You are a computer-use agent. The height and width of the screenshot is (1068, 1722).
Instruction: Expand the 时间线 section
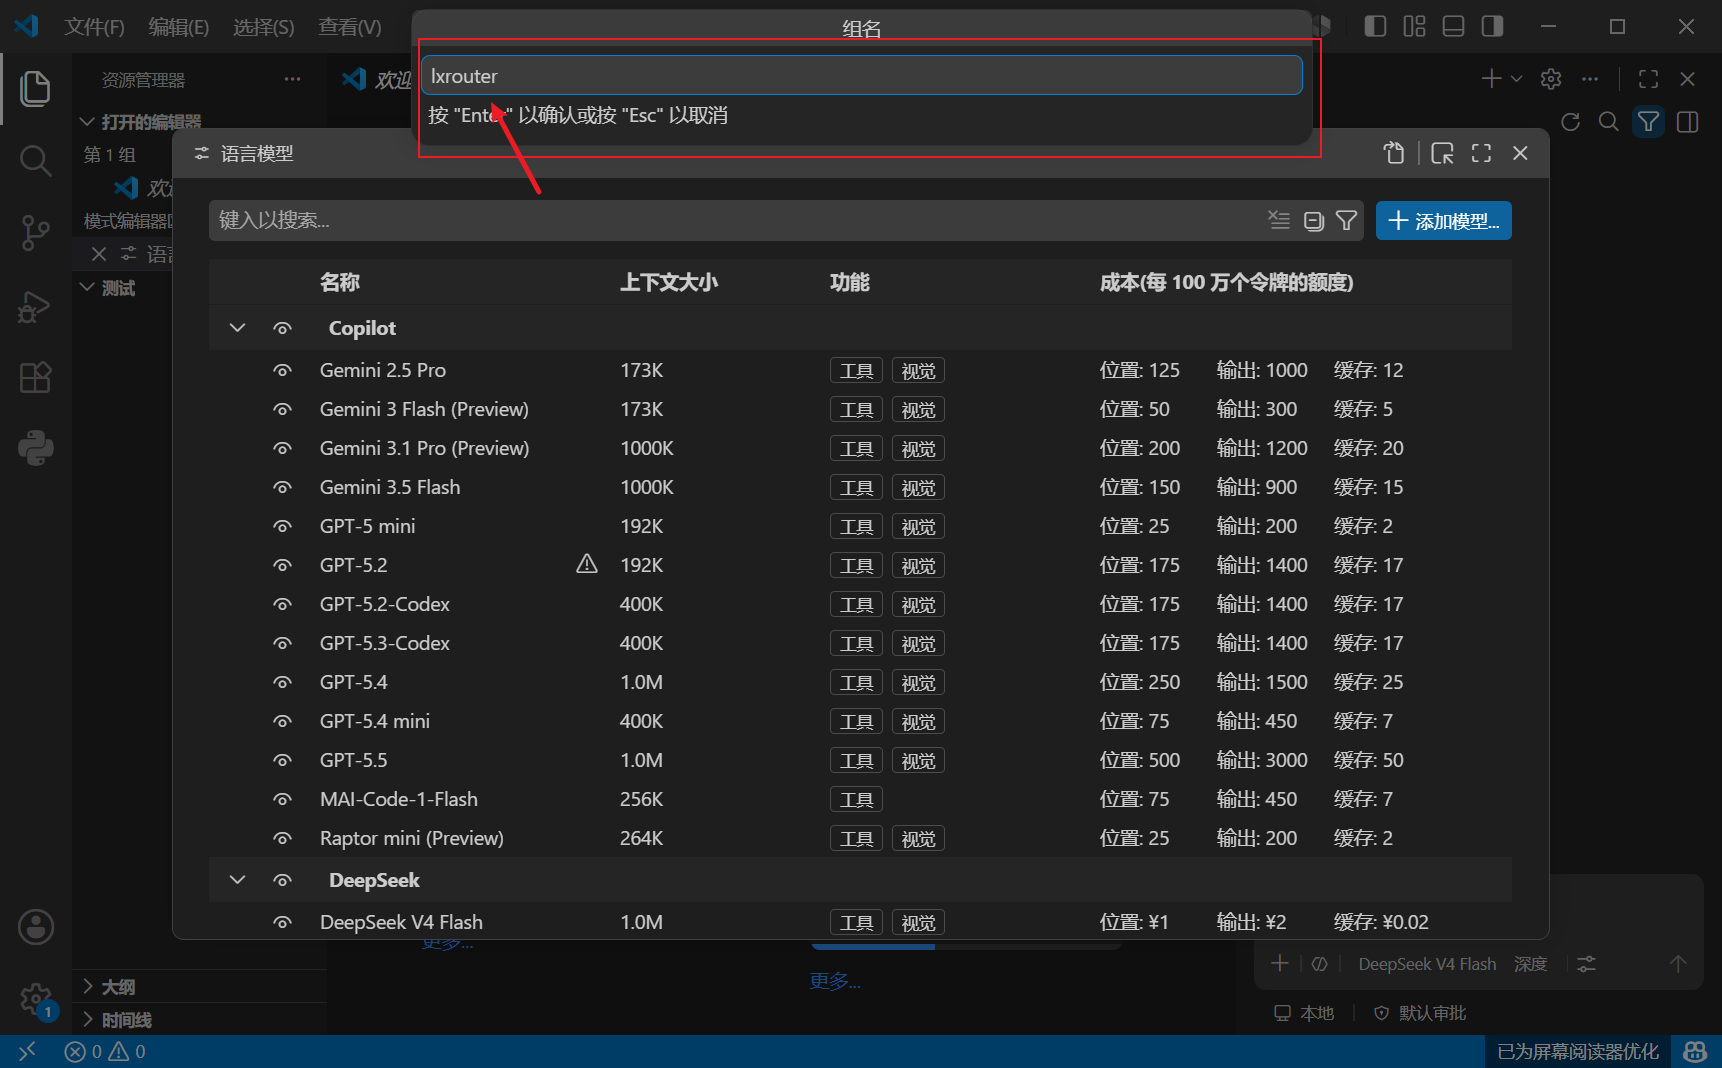coord(88,1020)
